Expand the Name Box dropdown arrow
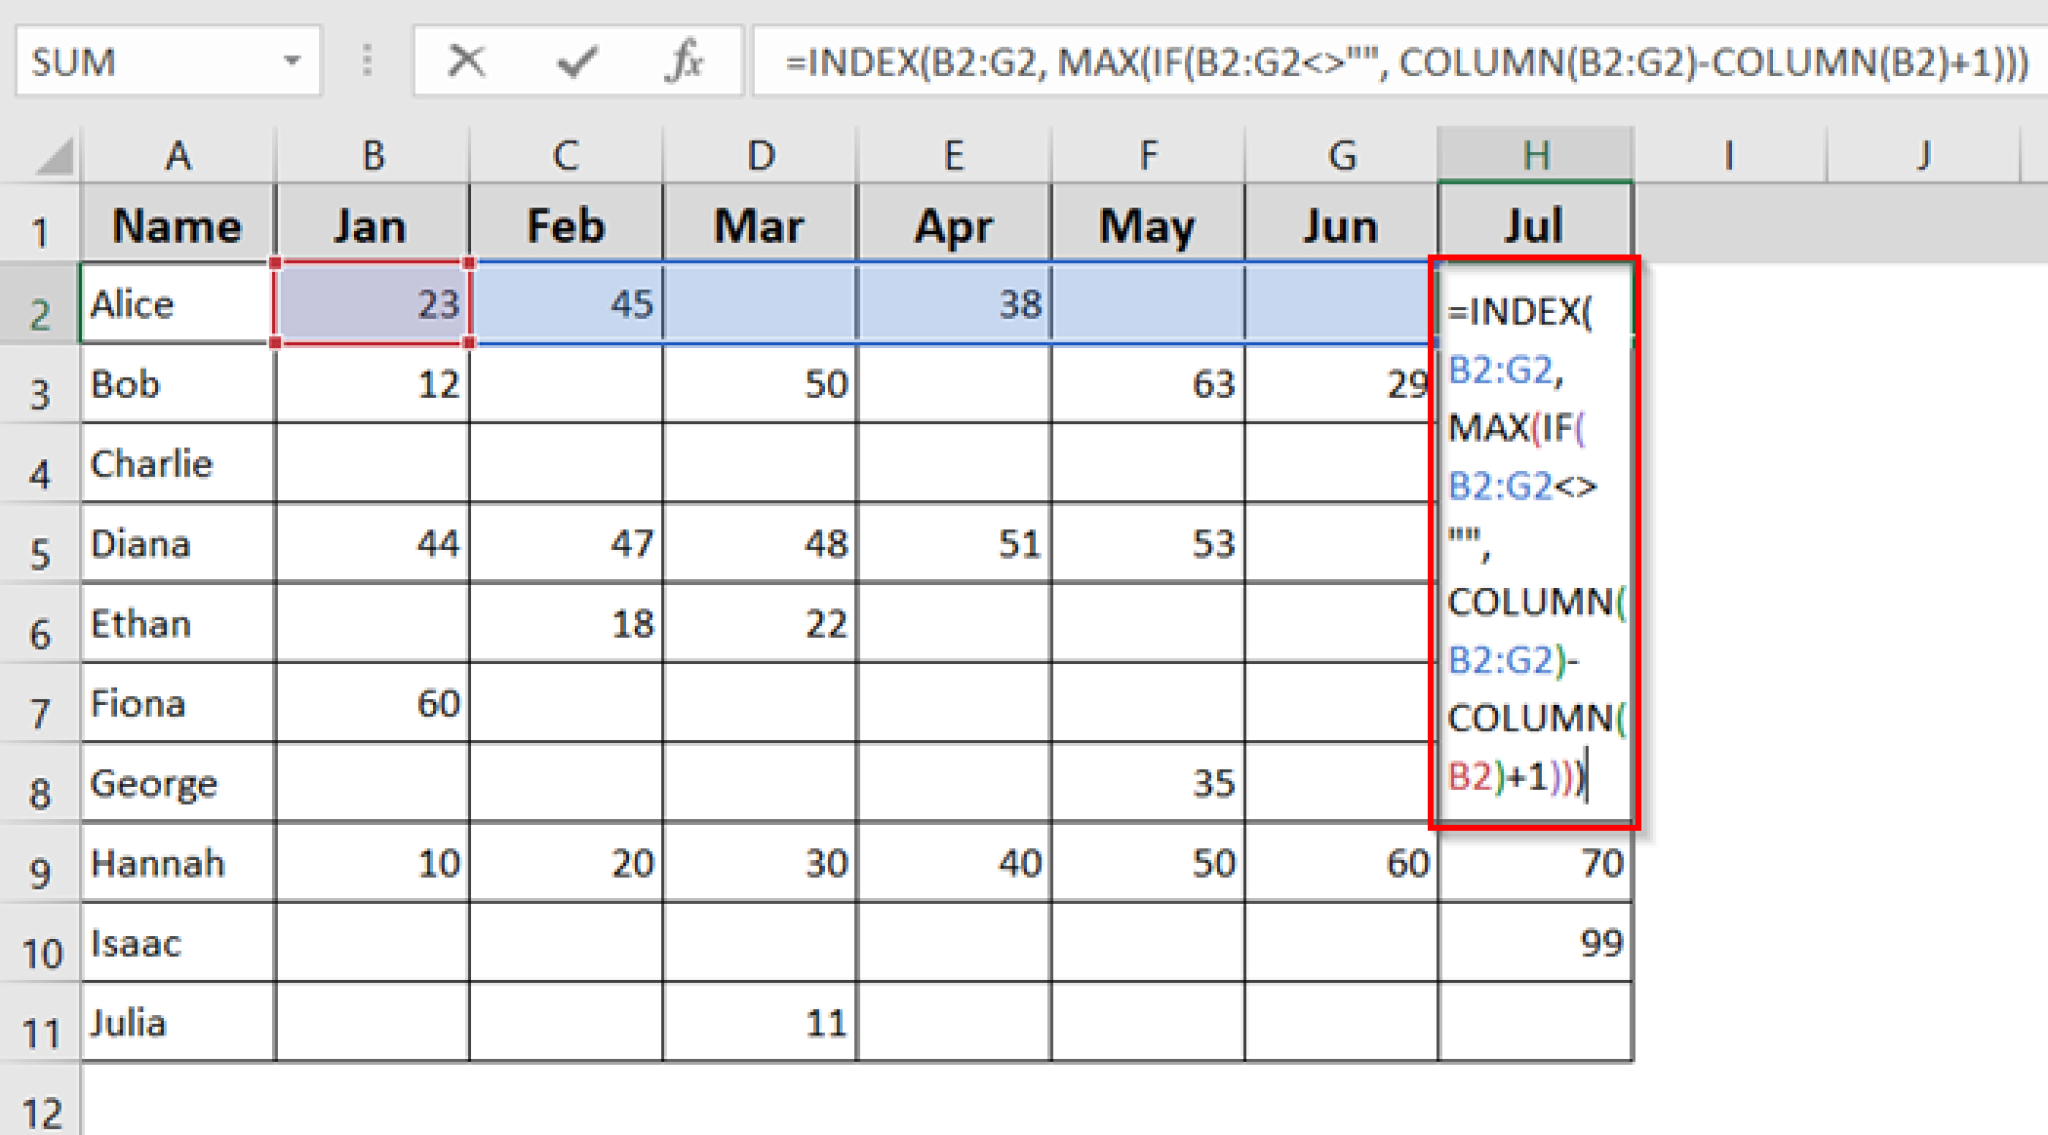This screenshot has width=2048, height=1135. click(x=292, y=62)
